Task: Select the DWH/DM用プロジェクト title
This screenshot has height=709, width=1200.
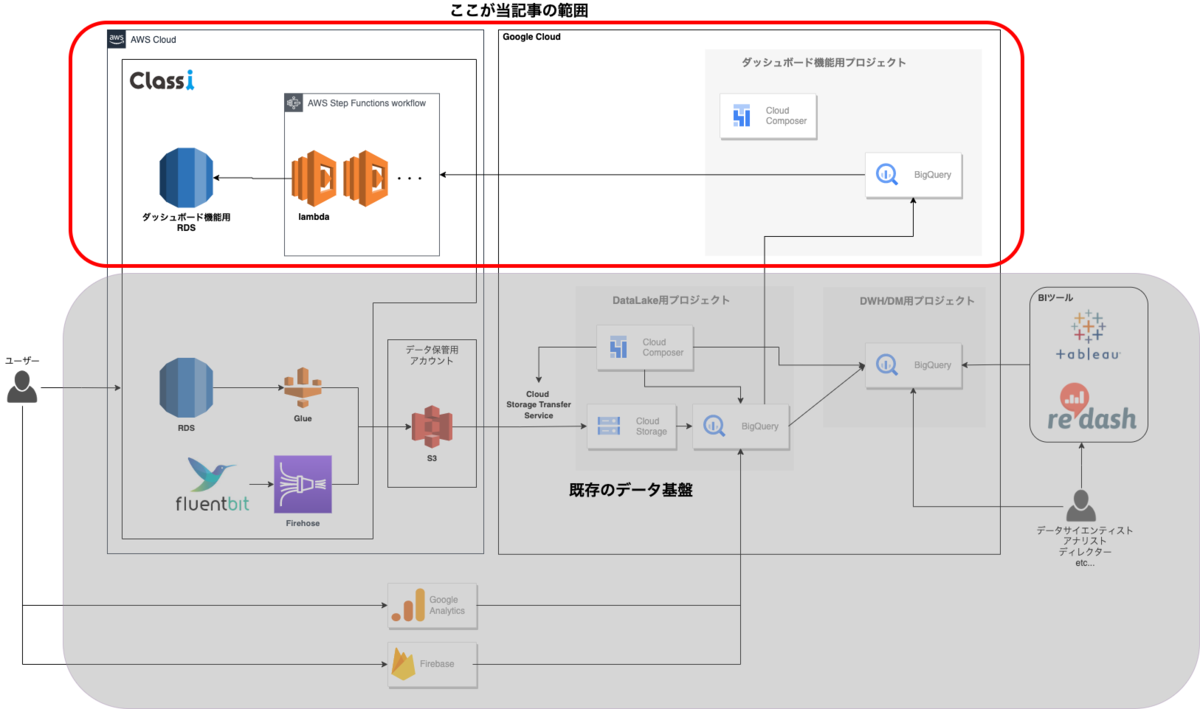Action: [917, 300]
